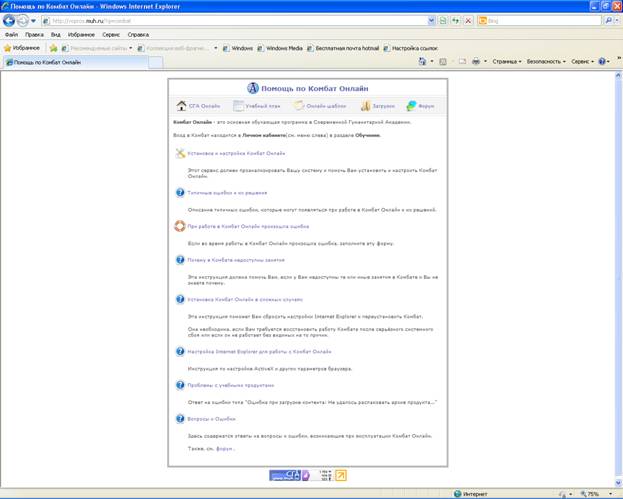Click the lifebuoy icon beside error report link
Viewport: 623px width, 499px height.
pyautogui.click(x=180, y=227)
